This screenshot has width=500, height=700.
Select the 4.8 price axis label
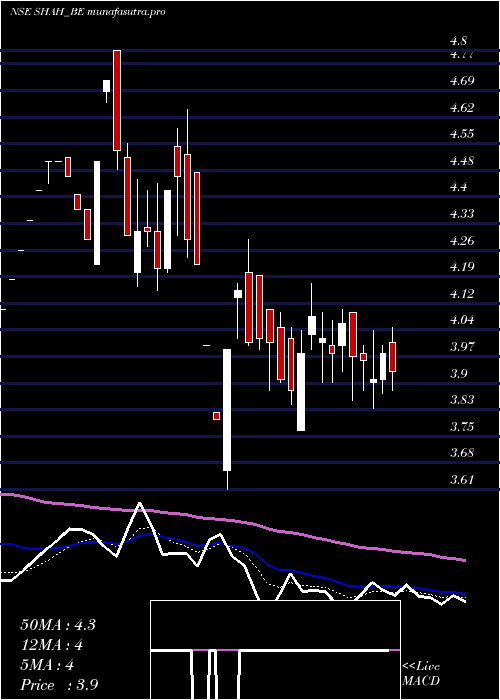458,42
